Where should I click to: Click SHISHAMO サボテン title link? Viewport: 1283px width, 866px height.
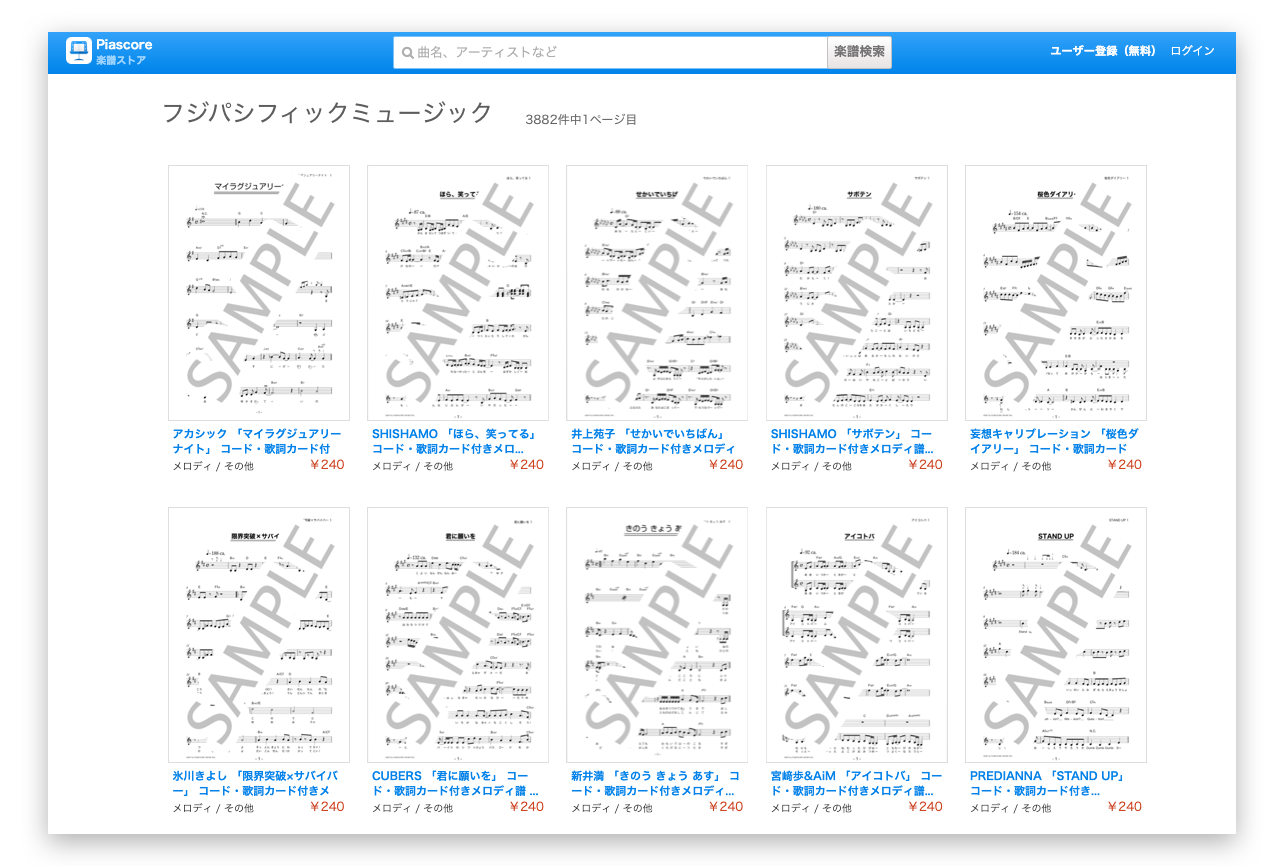852,441
